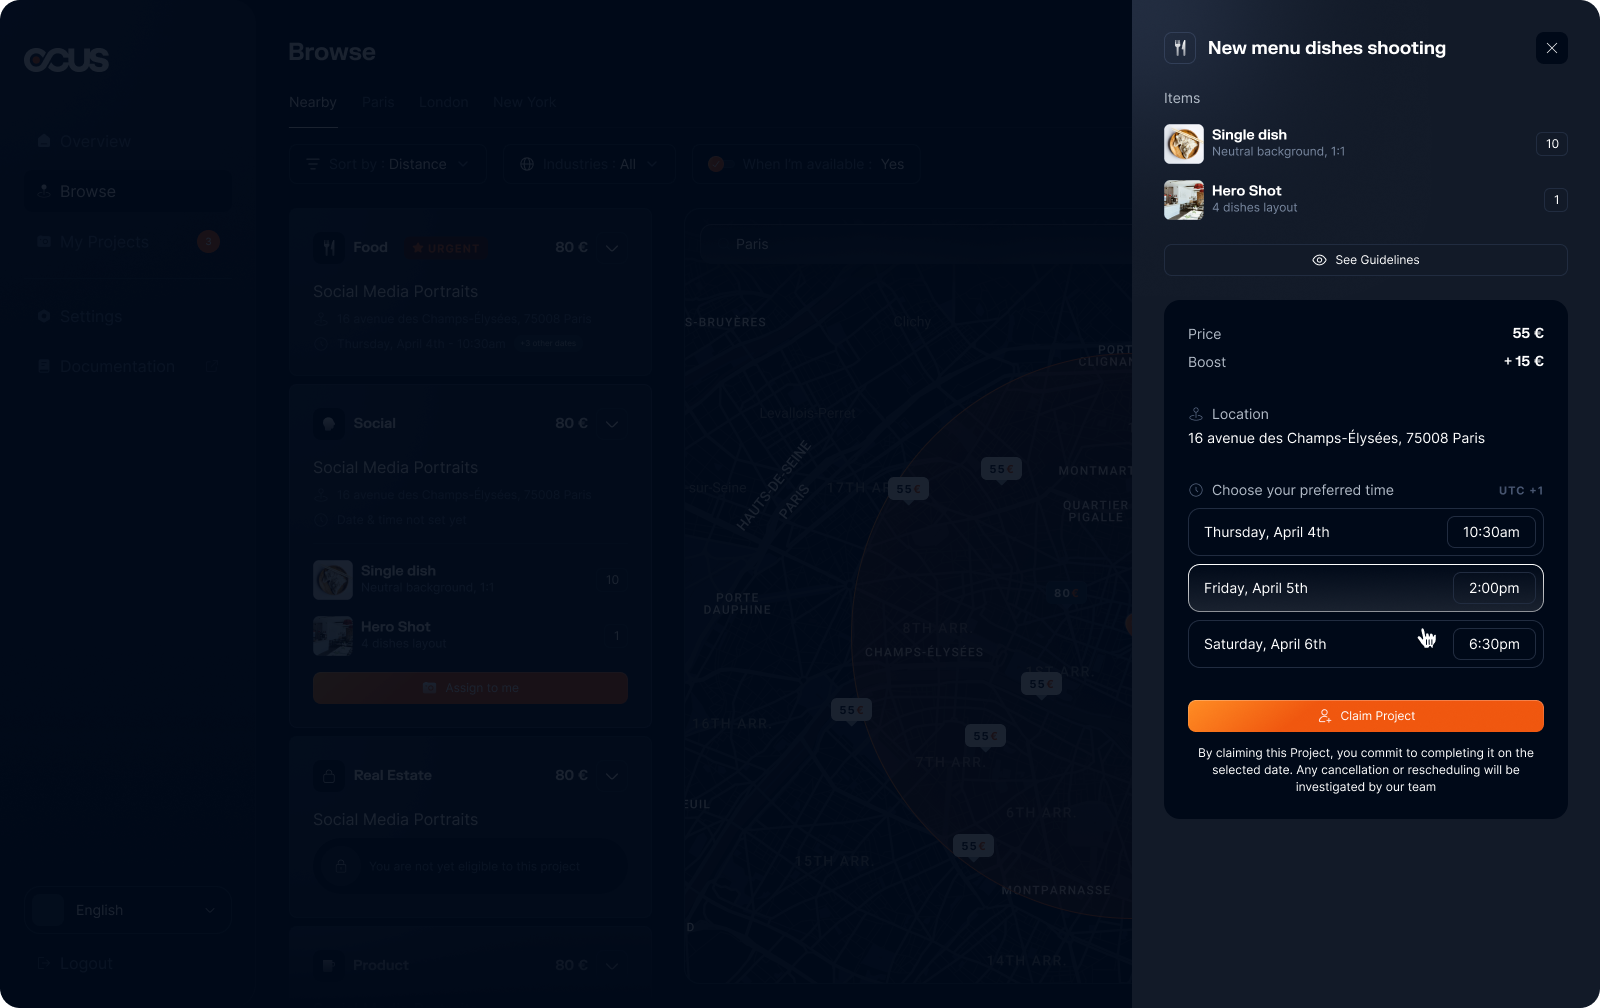Click See Guidelines button

coord(1365,260)
